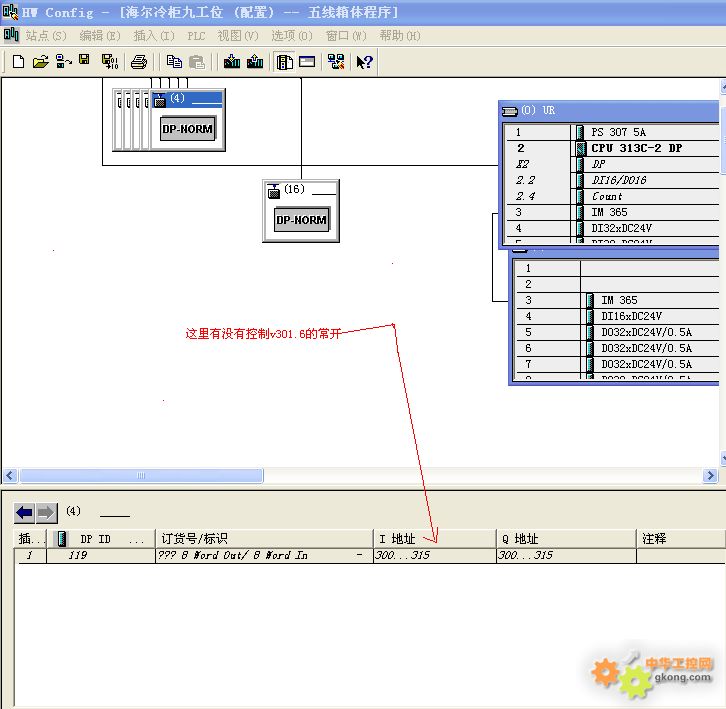Screen dimensions: 726x709
Task: Open the PLC menu
Action: (196, 36)
